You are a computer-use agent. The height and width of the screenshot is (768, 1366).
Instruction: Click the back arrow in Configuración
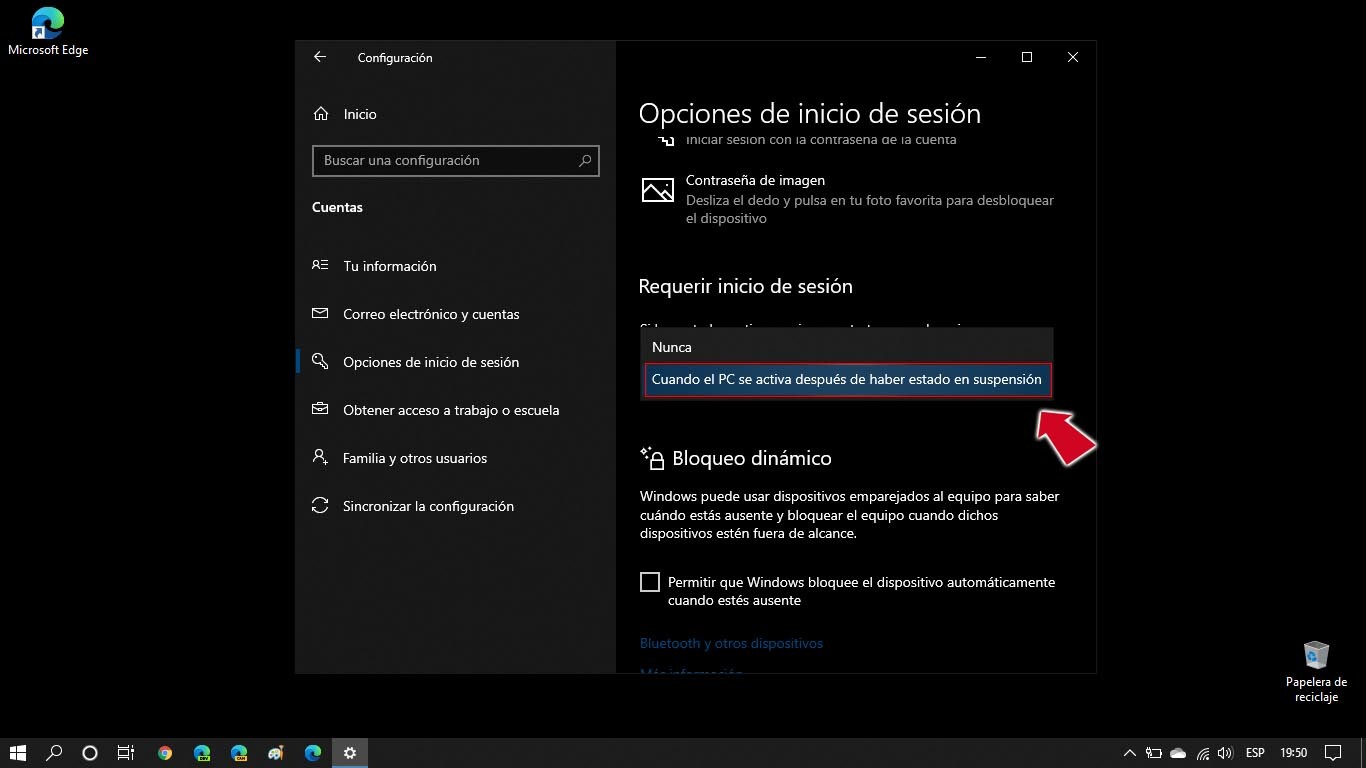point(319,57)
